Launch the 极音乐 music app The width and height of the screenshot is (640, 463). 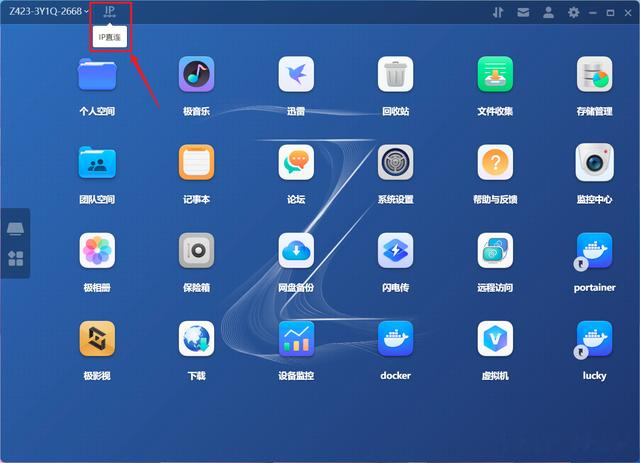coord(196,74)
